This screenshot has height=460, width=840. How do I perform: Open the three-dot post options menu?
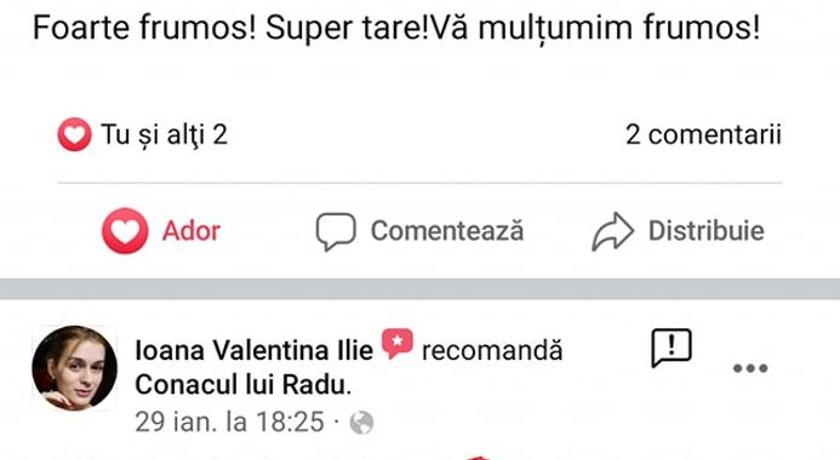point(750,369)
